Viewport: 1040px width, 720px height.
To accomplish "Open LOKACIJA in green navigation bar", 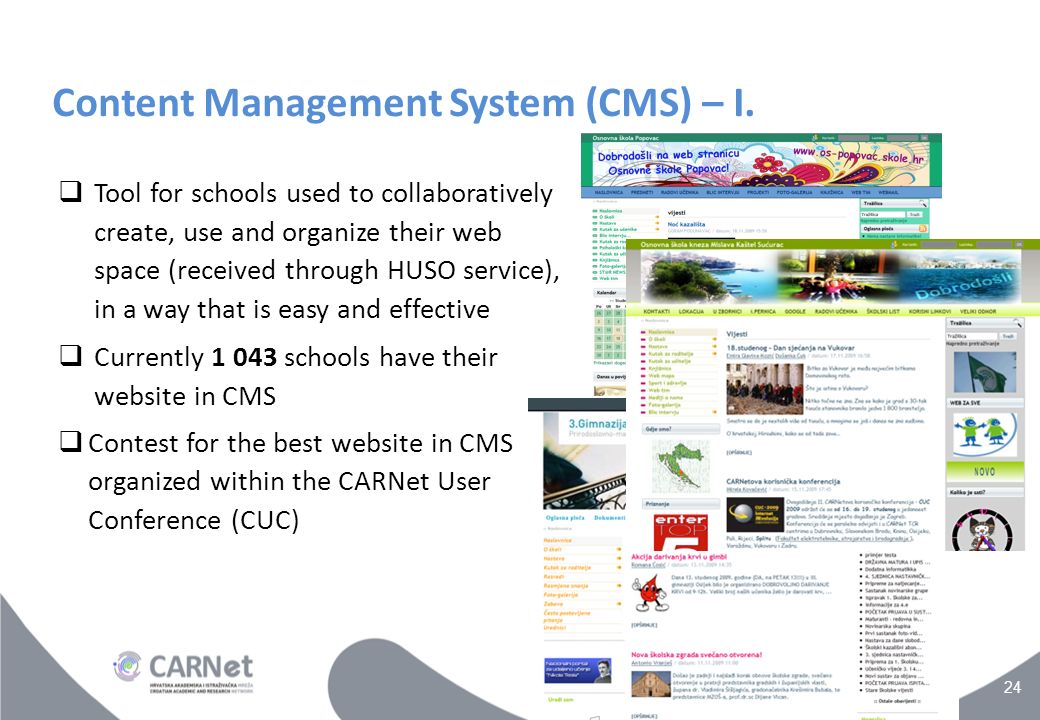I will 691,312.
